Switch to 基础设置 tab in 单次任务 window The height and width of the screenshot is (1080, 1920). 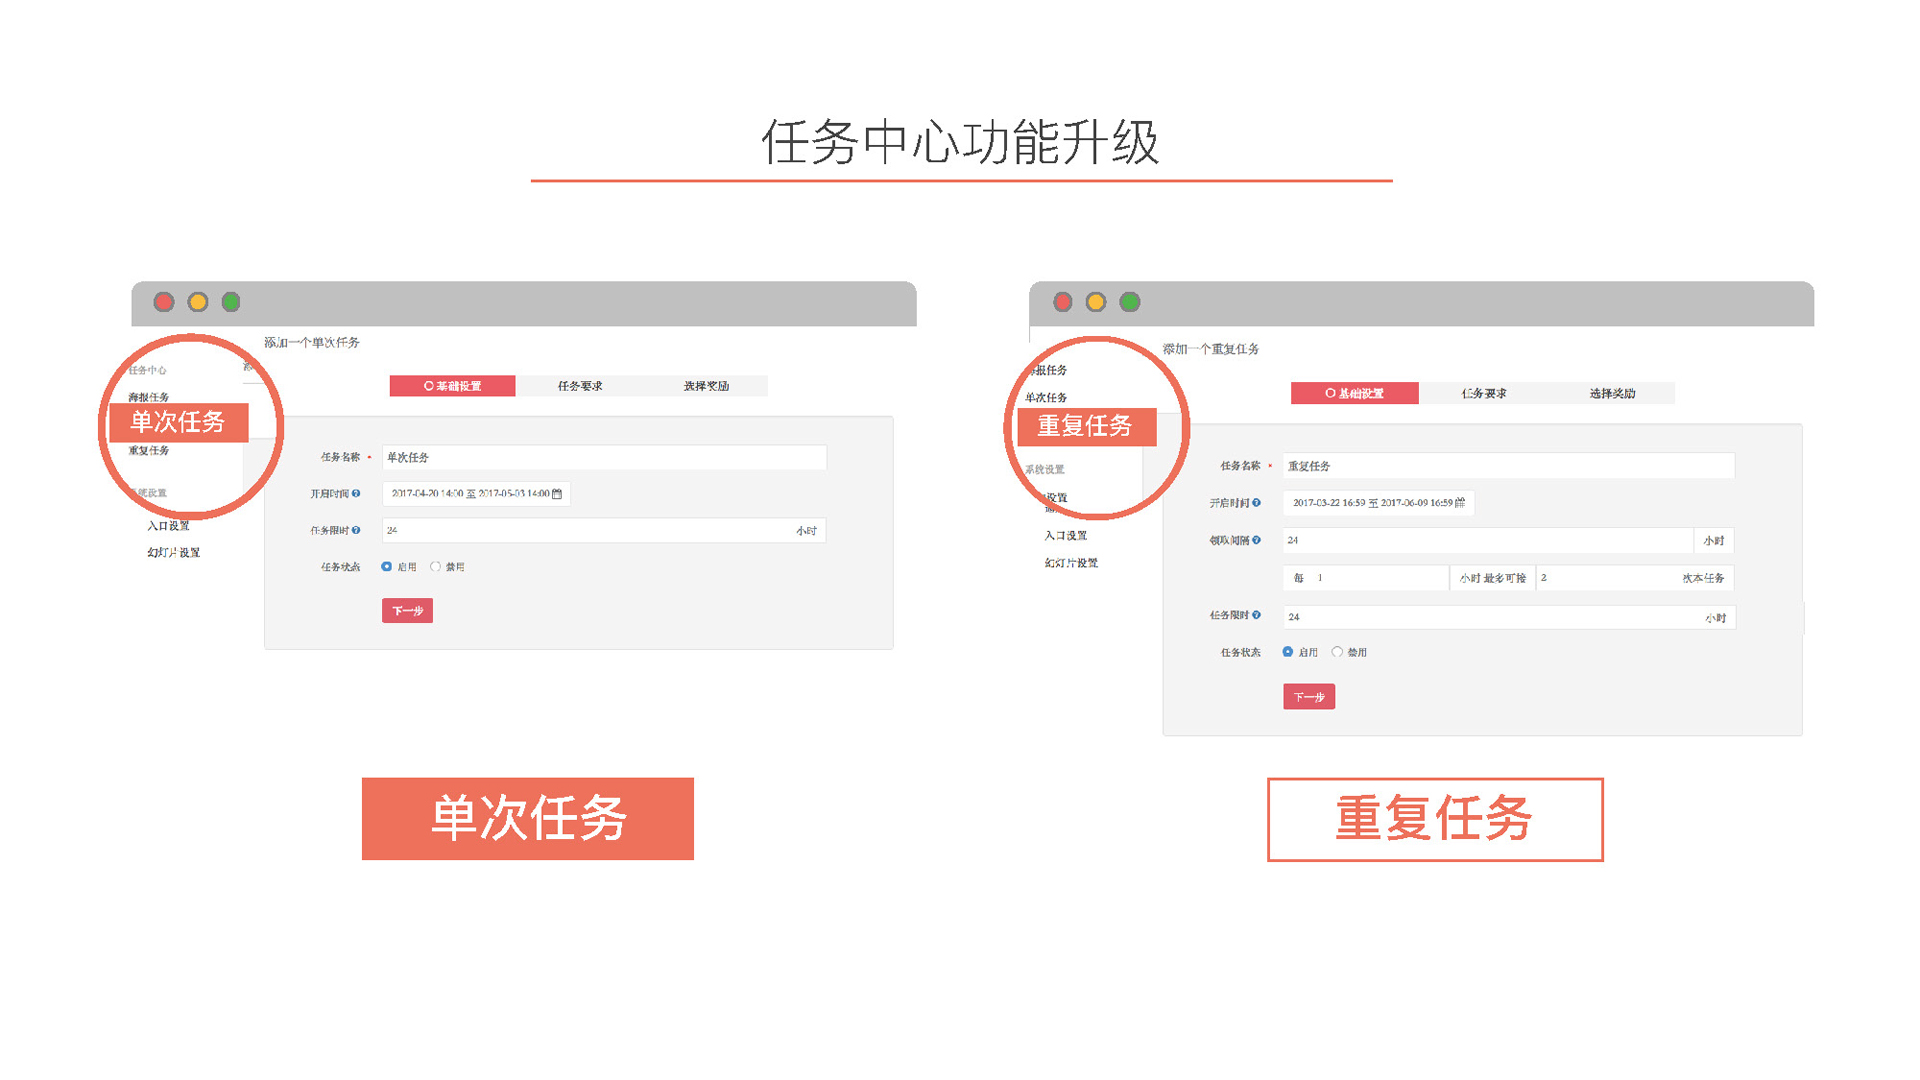(x=452, y=386)
